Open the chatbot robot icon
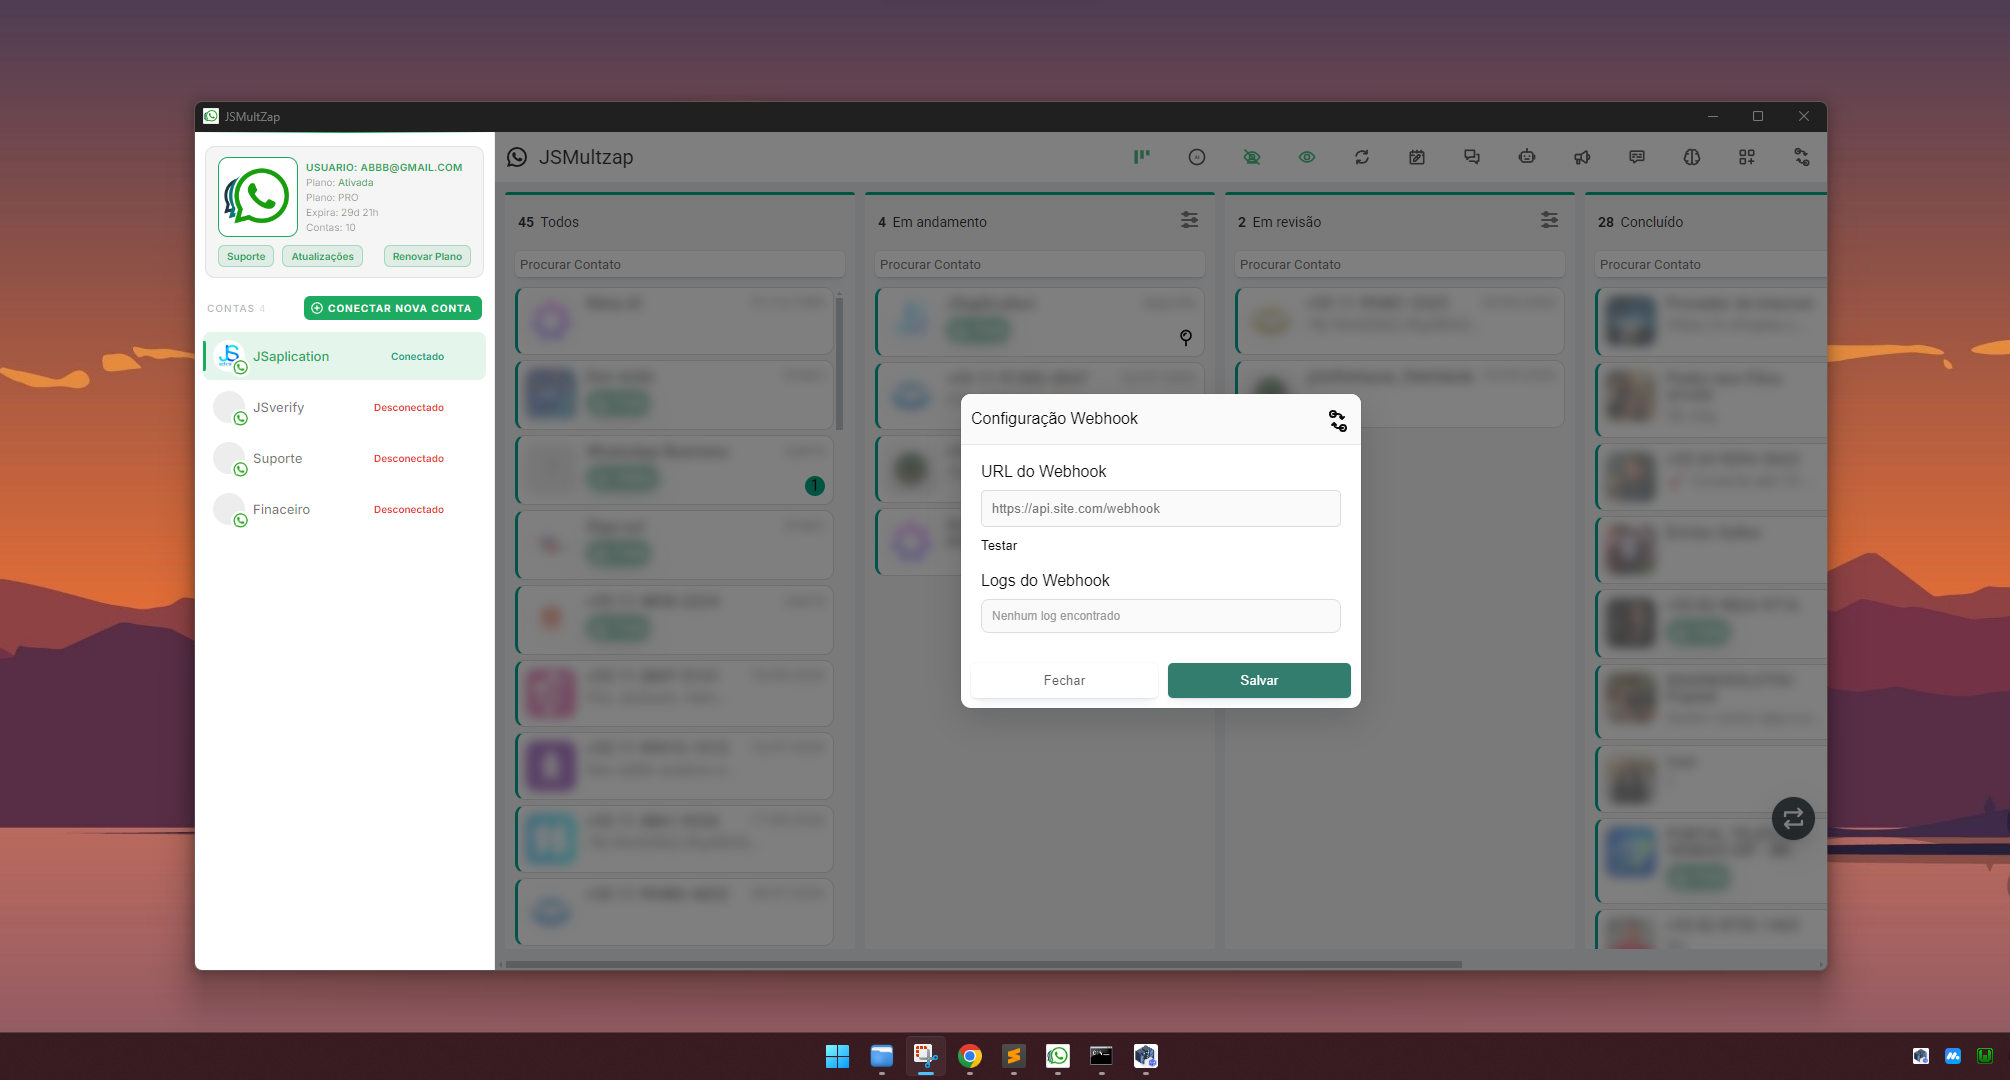The width and height of the screenshot is (2010, 1080). [1527, 157]
